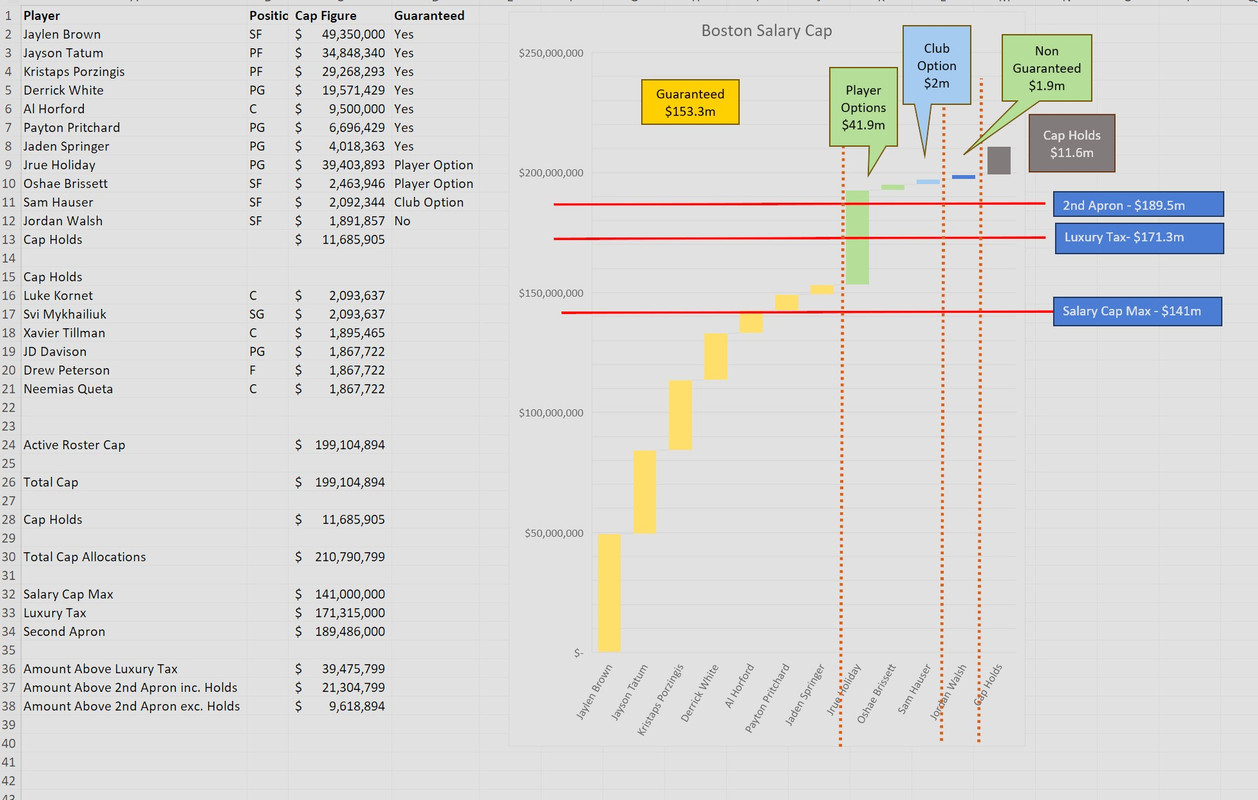Select the Player column header cell
The width and height of the screenshot is (1258, 800).
[134, 16]
